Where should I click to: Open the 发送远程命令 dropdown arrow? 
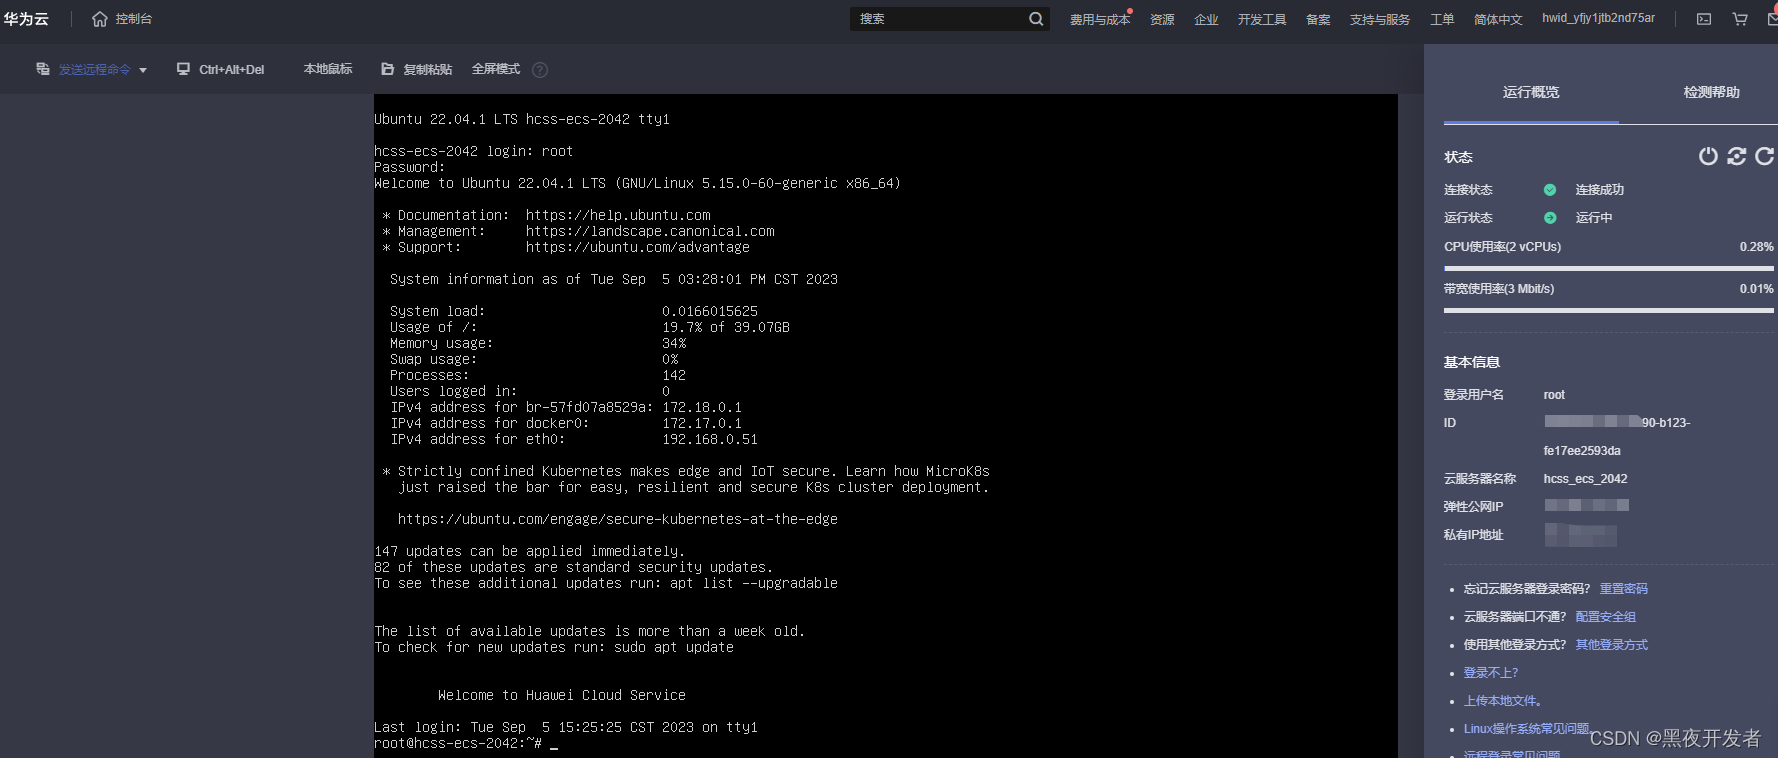click(143, 70)
